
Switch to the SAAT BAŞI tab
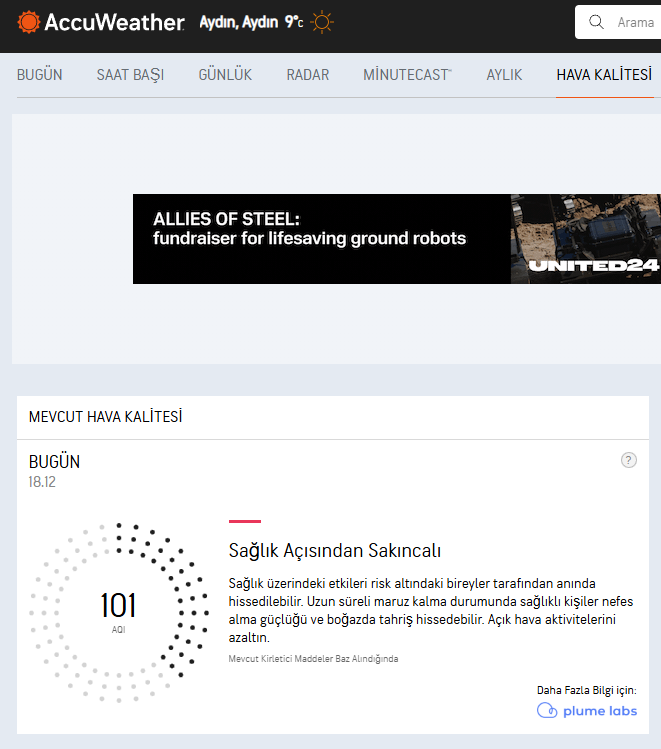[130, 75]
